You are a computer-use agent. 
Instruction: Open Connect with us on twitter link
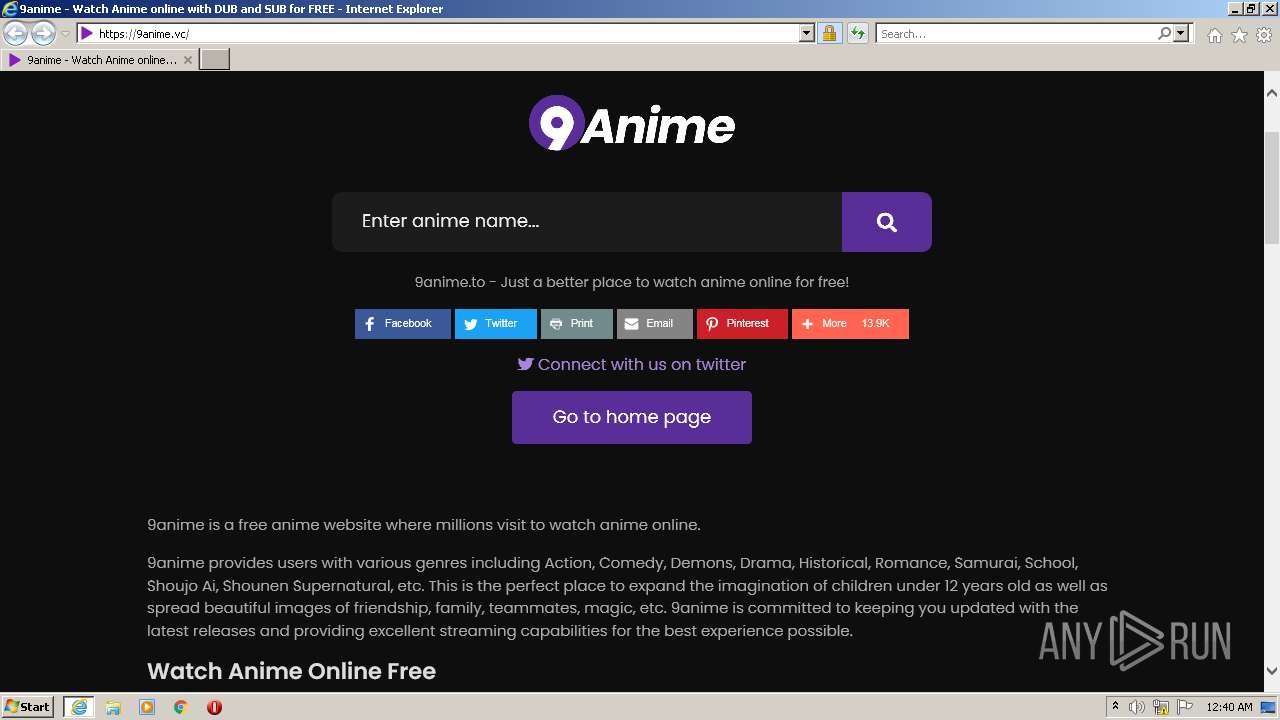click(632, 364)
